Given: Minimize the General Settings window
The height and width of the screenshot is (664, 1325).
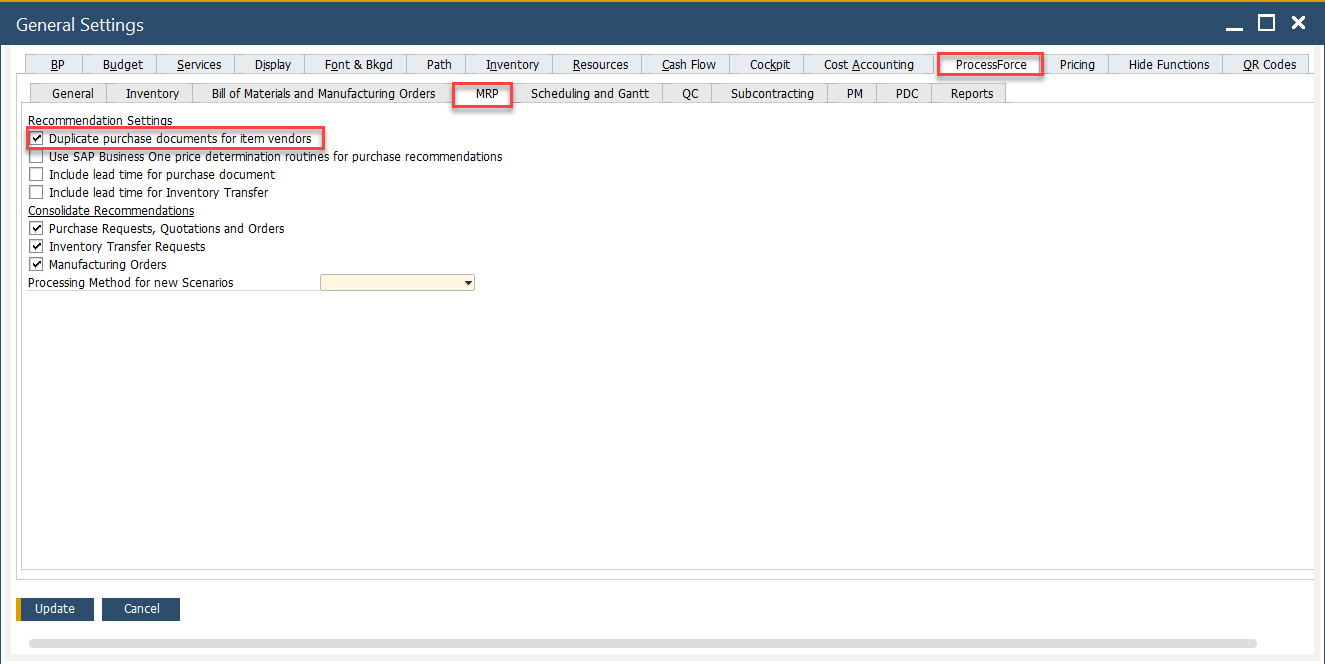Looking at the screenshot, I should 1236,23.
